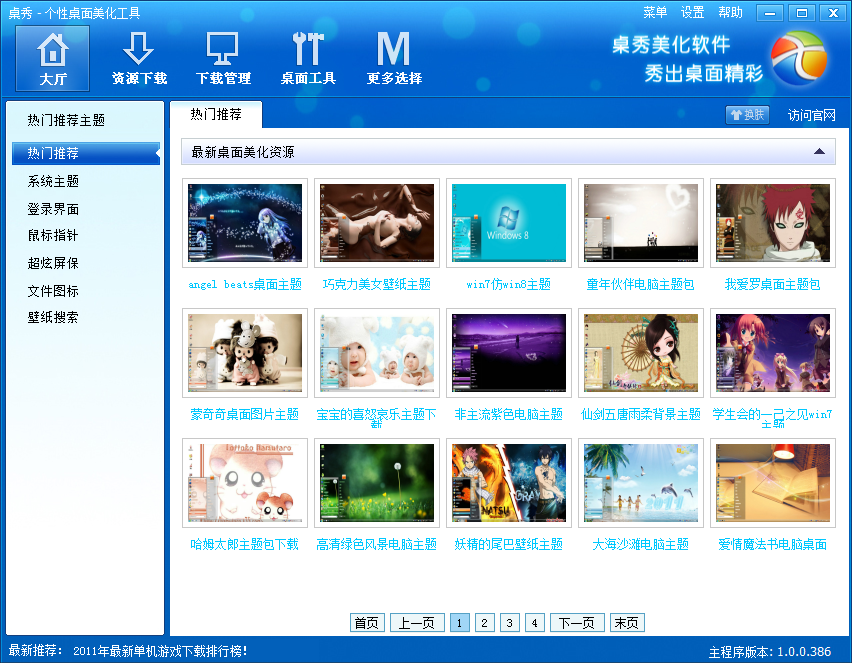This screenshot has height=663, width=852.
Task: Open the 帮助 help menu
Action: 729,11
